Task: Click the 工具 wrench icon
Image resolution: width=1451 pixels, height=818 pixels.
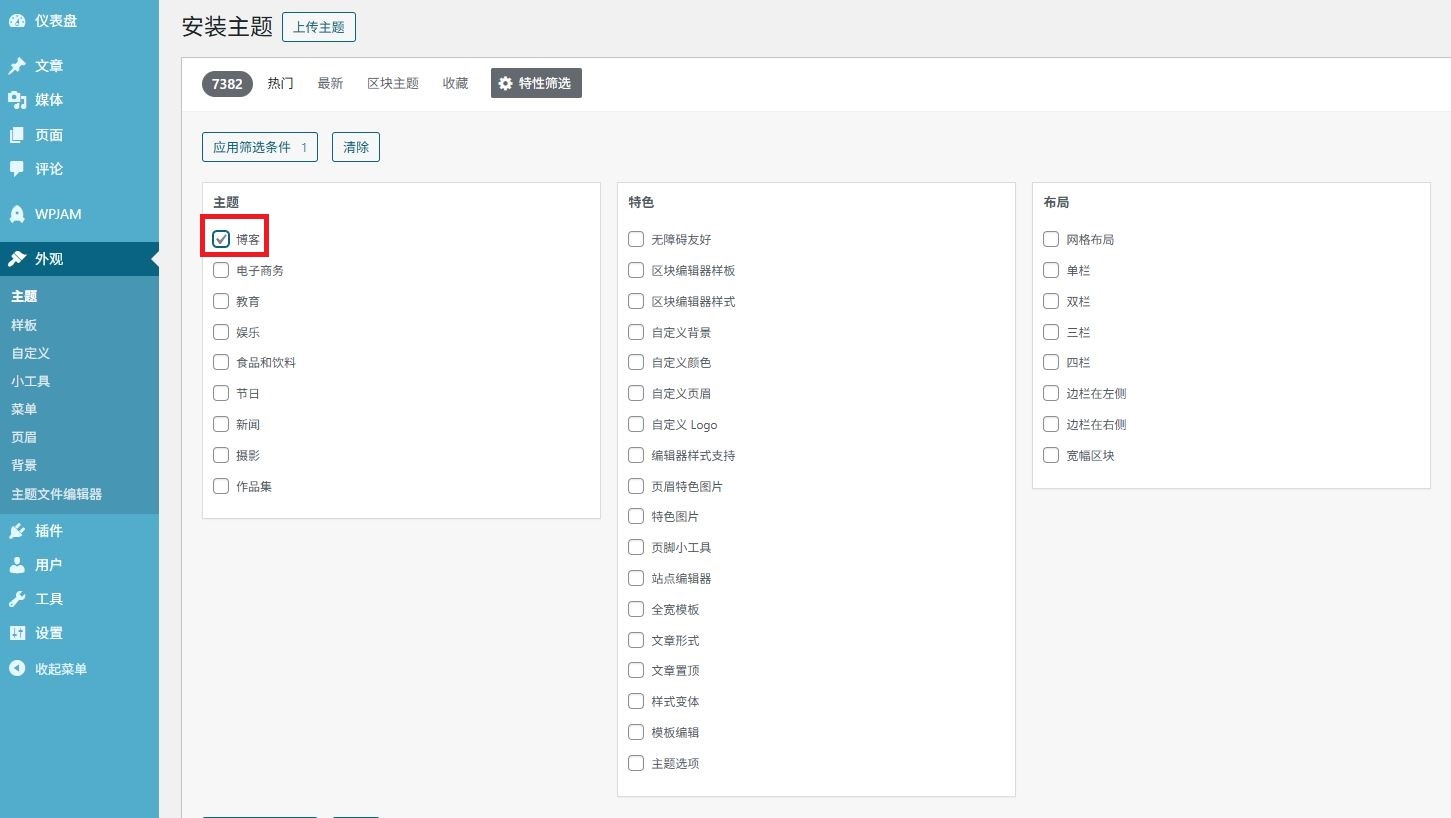Action: click(x=17, y=599)
